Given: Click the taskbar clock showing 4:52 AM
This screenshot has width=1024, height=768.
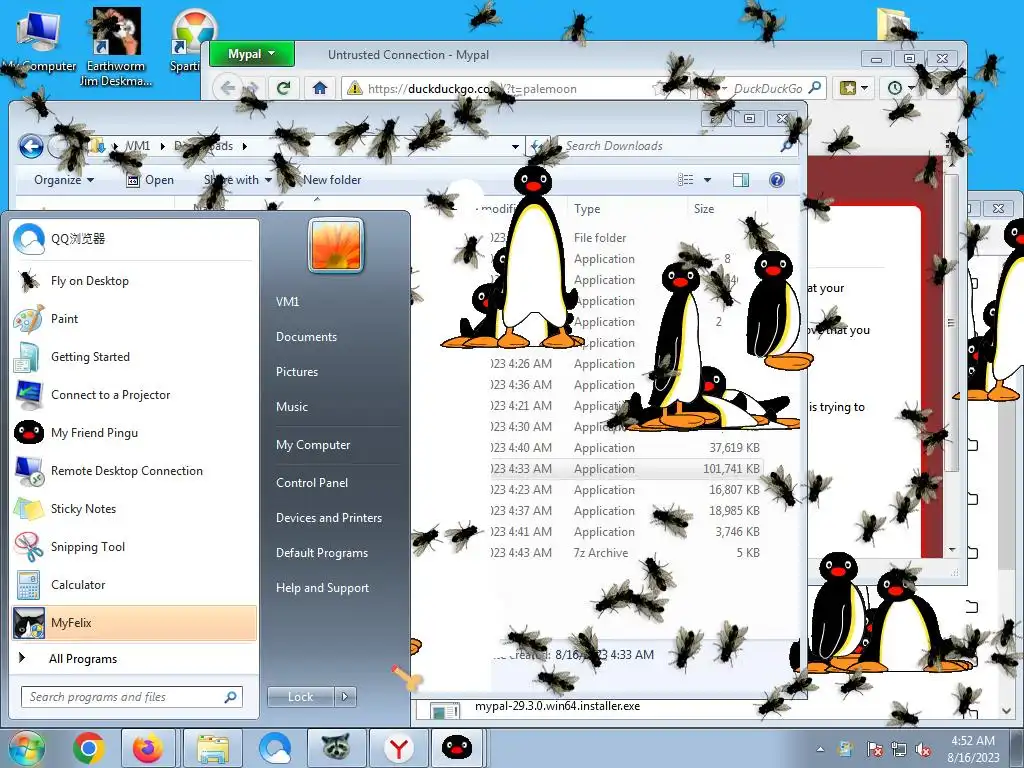Looking at the screenshot, I should pyautogui.click(x=973, y=749).
